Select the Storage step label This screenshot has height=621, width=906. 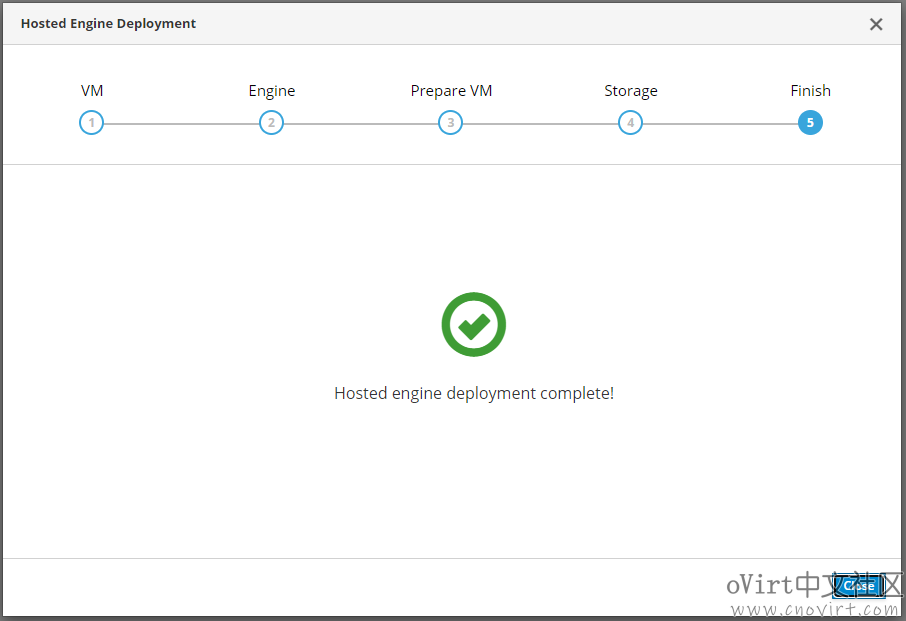(x=631, y=91)
